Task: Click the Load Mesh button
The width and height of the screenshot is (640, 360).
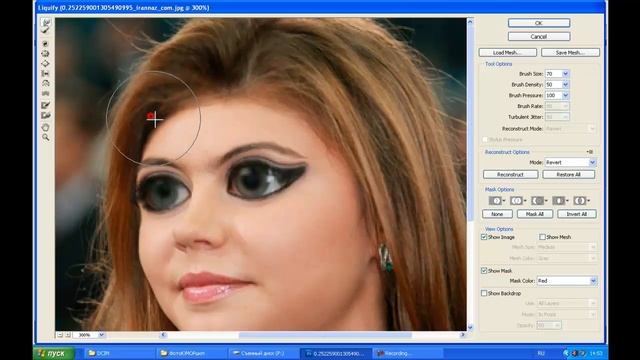Action: point(507,53)
